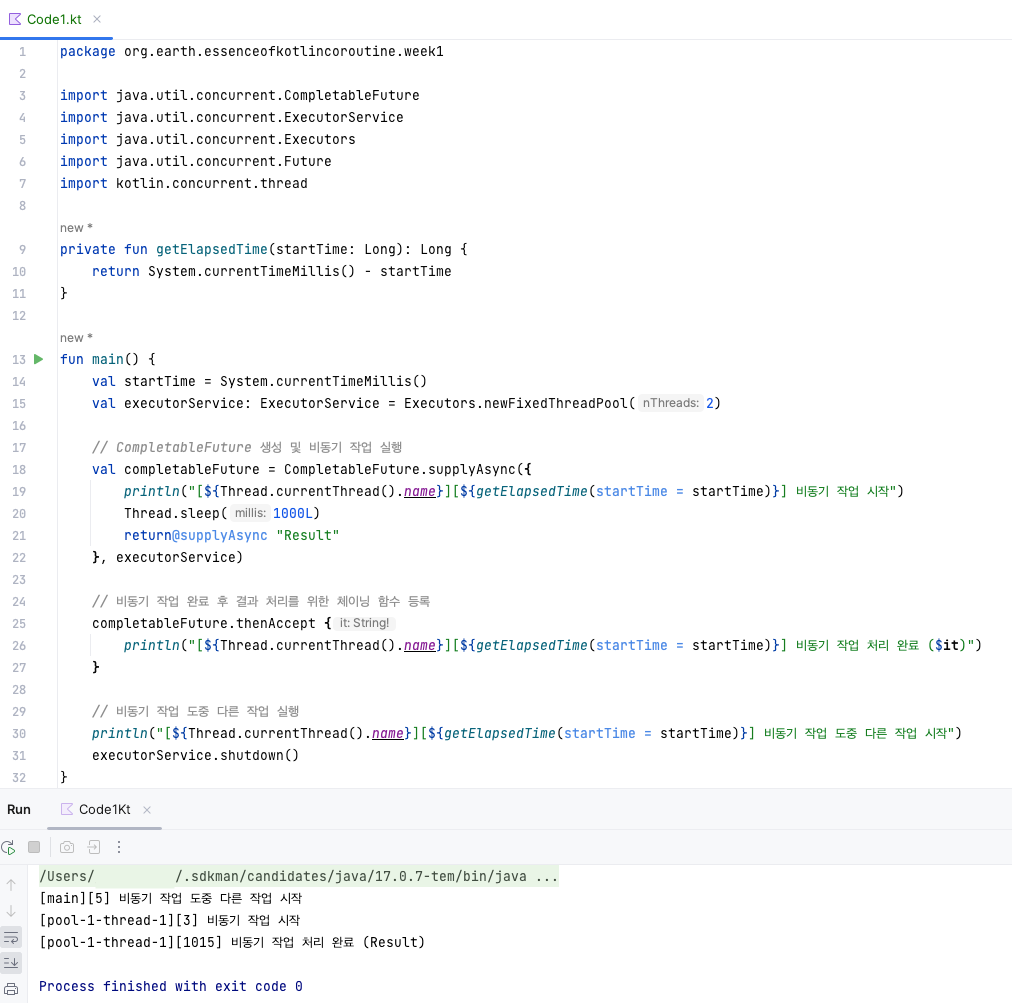Viewport: 1012px width, 1003px height.
Task: Toggle soft-wrap in the console
Action: click(x=11, y=937)
